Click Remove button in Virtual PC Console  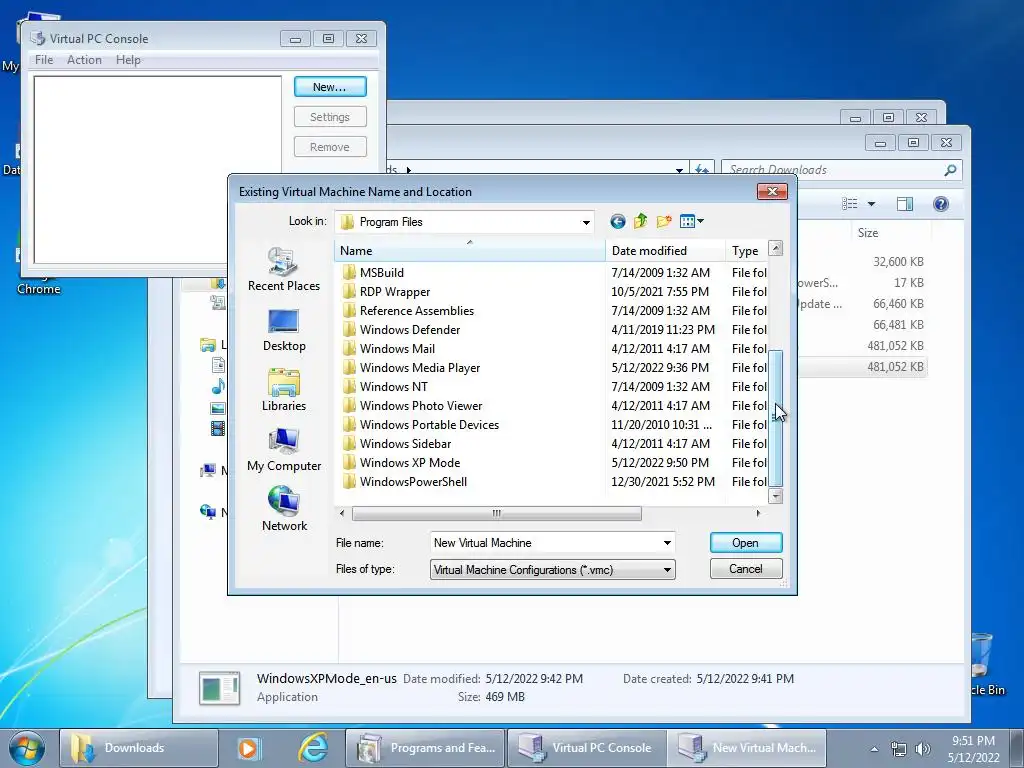(330, 147)
